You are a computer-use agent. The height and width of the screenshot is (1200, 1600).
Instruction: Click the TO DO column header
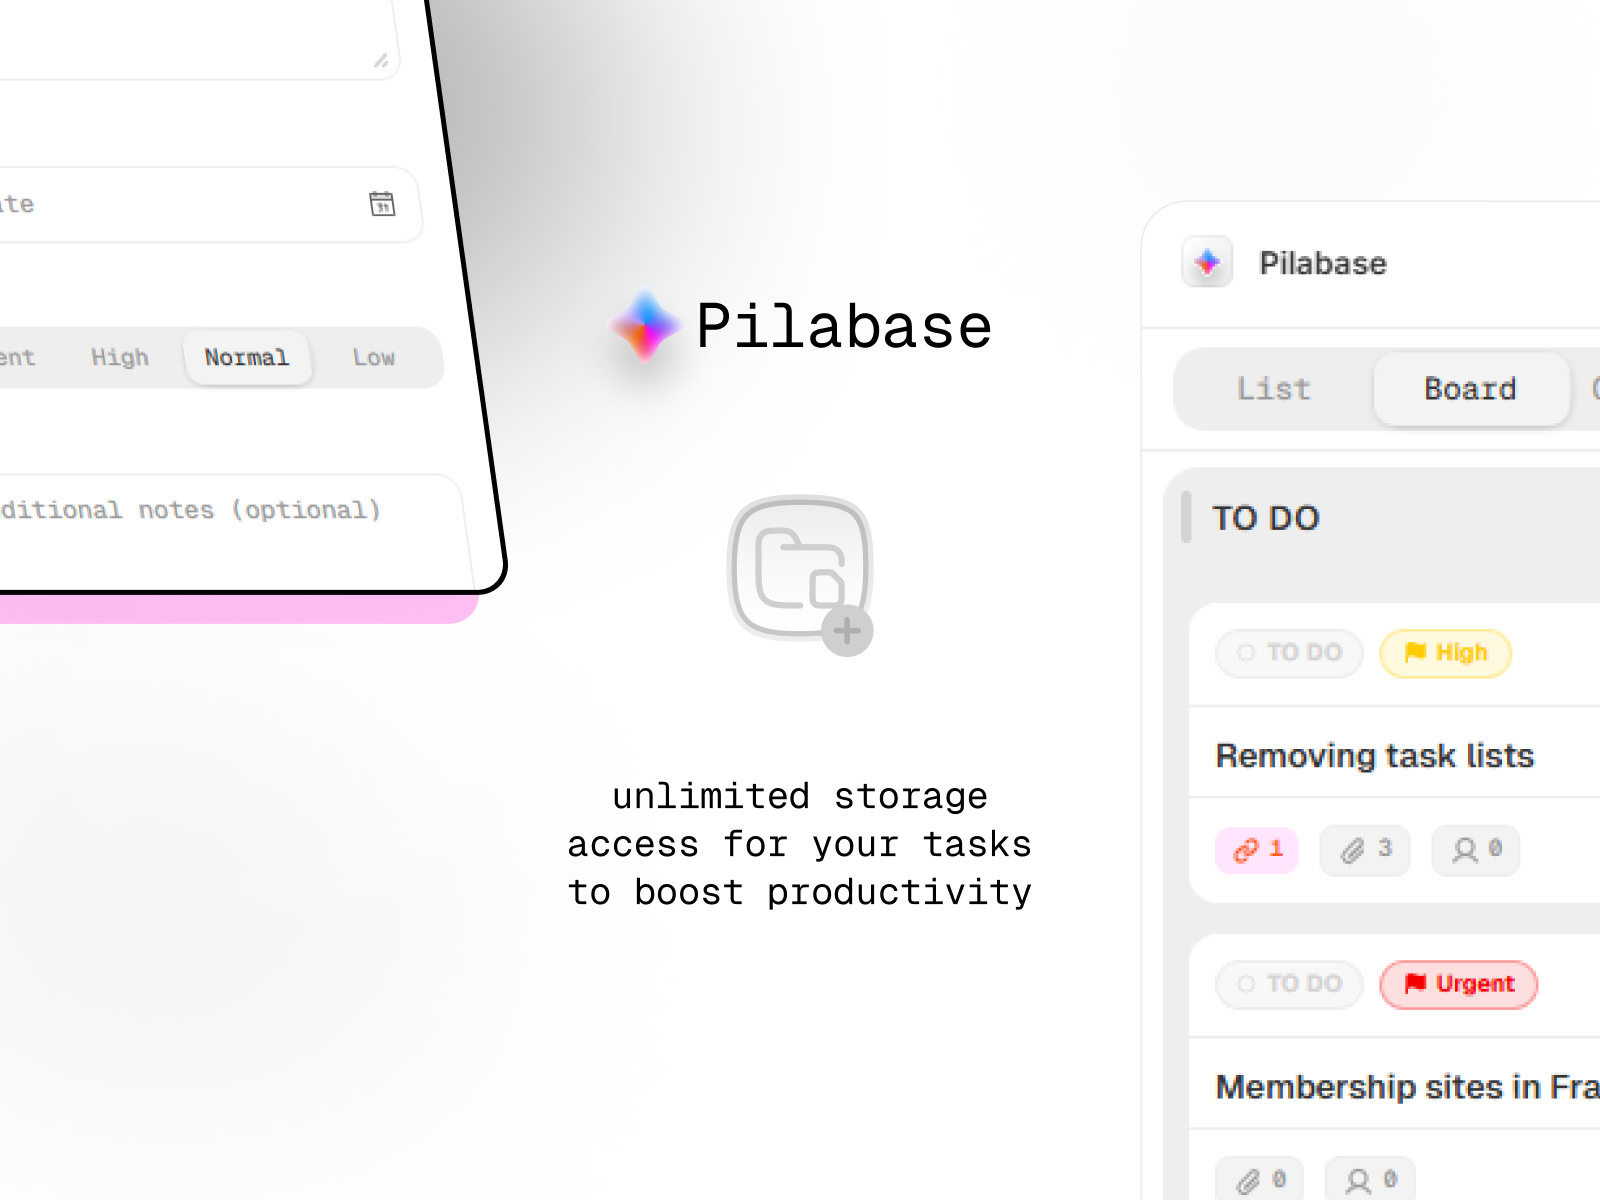click(x=1266, y=518)
